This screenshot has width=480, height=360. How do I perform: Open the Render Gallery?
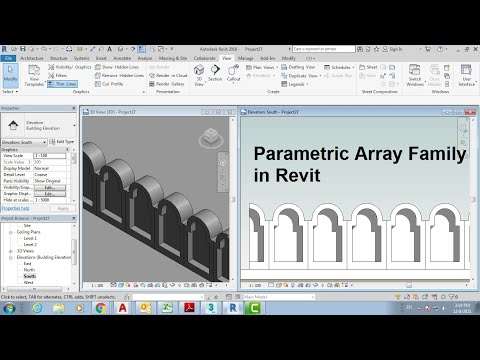point(167,84)
